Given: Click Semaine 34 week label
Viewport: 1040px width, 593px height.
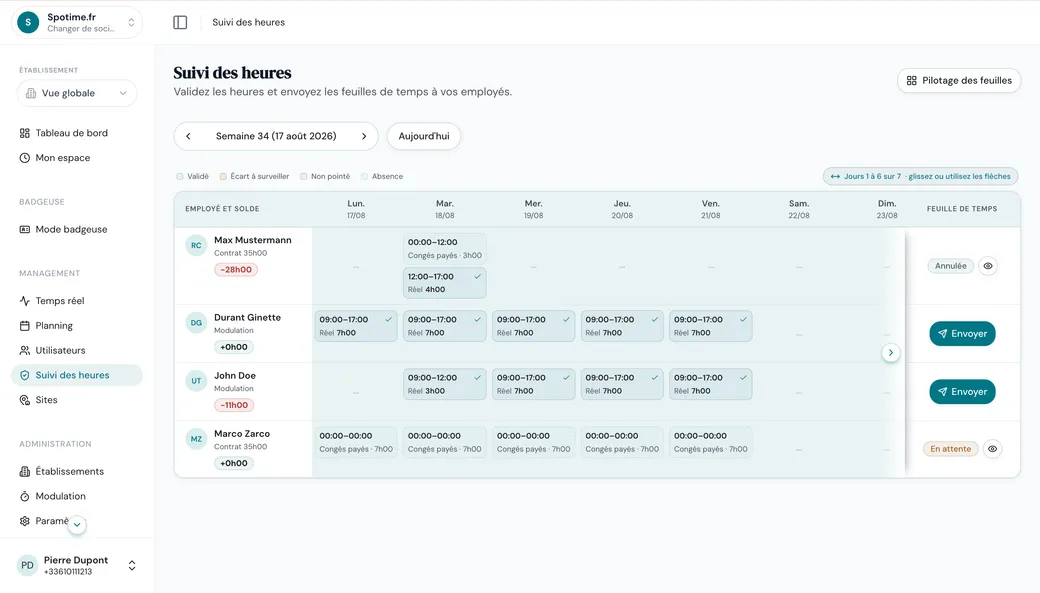Looking at the screenshot, I should [x=276, y=136].
